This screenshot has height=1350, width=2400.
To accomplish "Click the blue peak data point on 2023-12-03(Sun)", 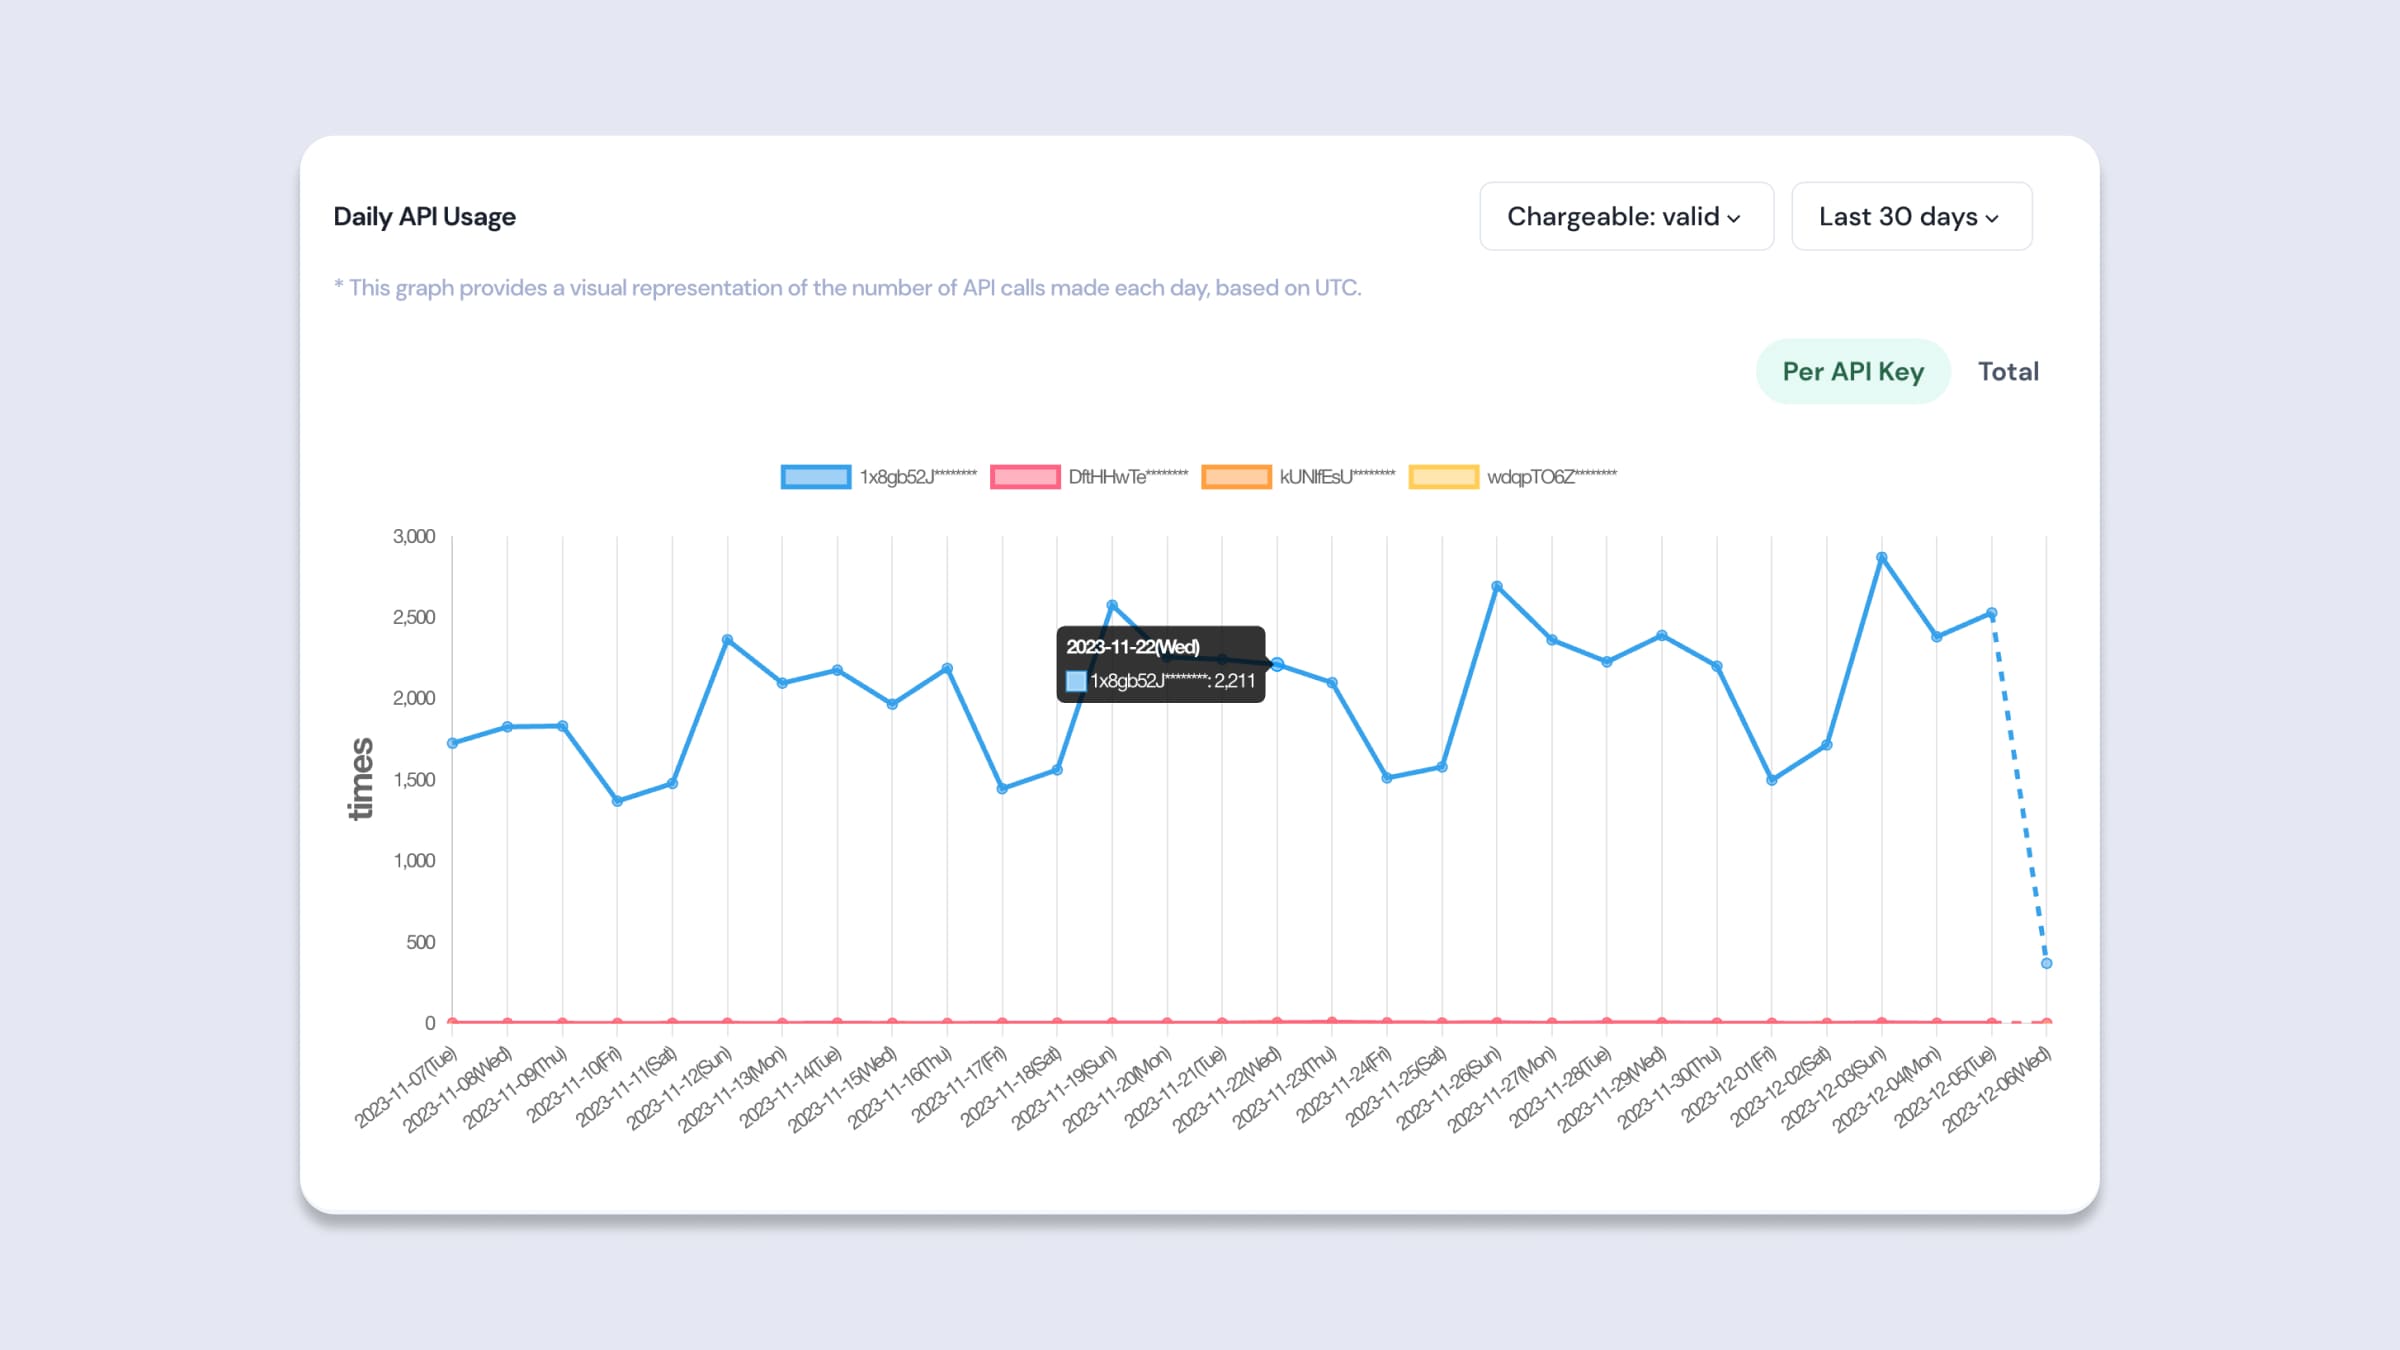I will 1882,557.
